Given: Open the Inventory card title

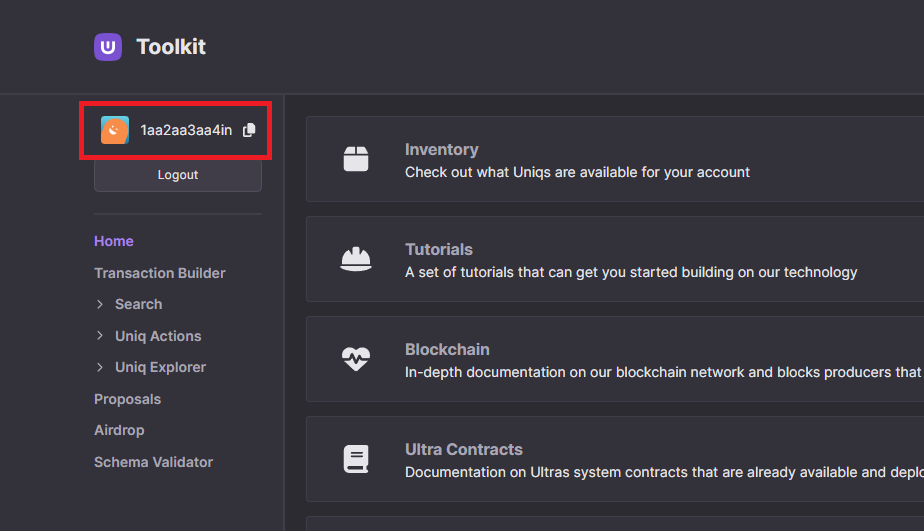Looking at the screenshot, I should pos(441,150).
